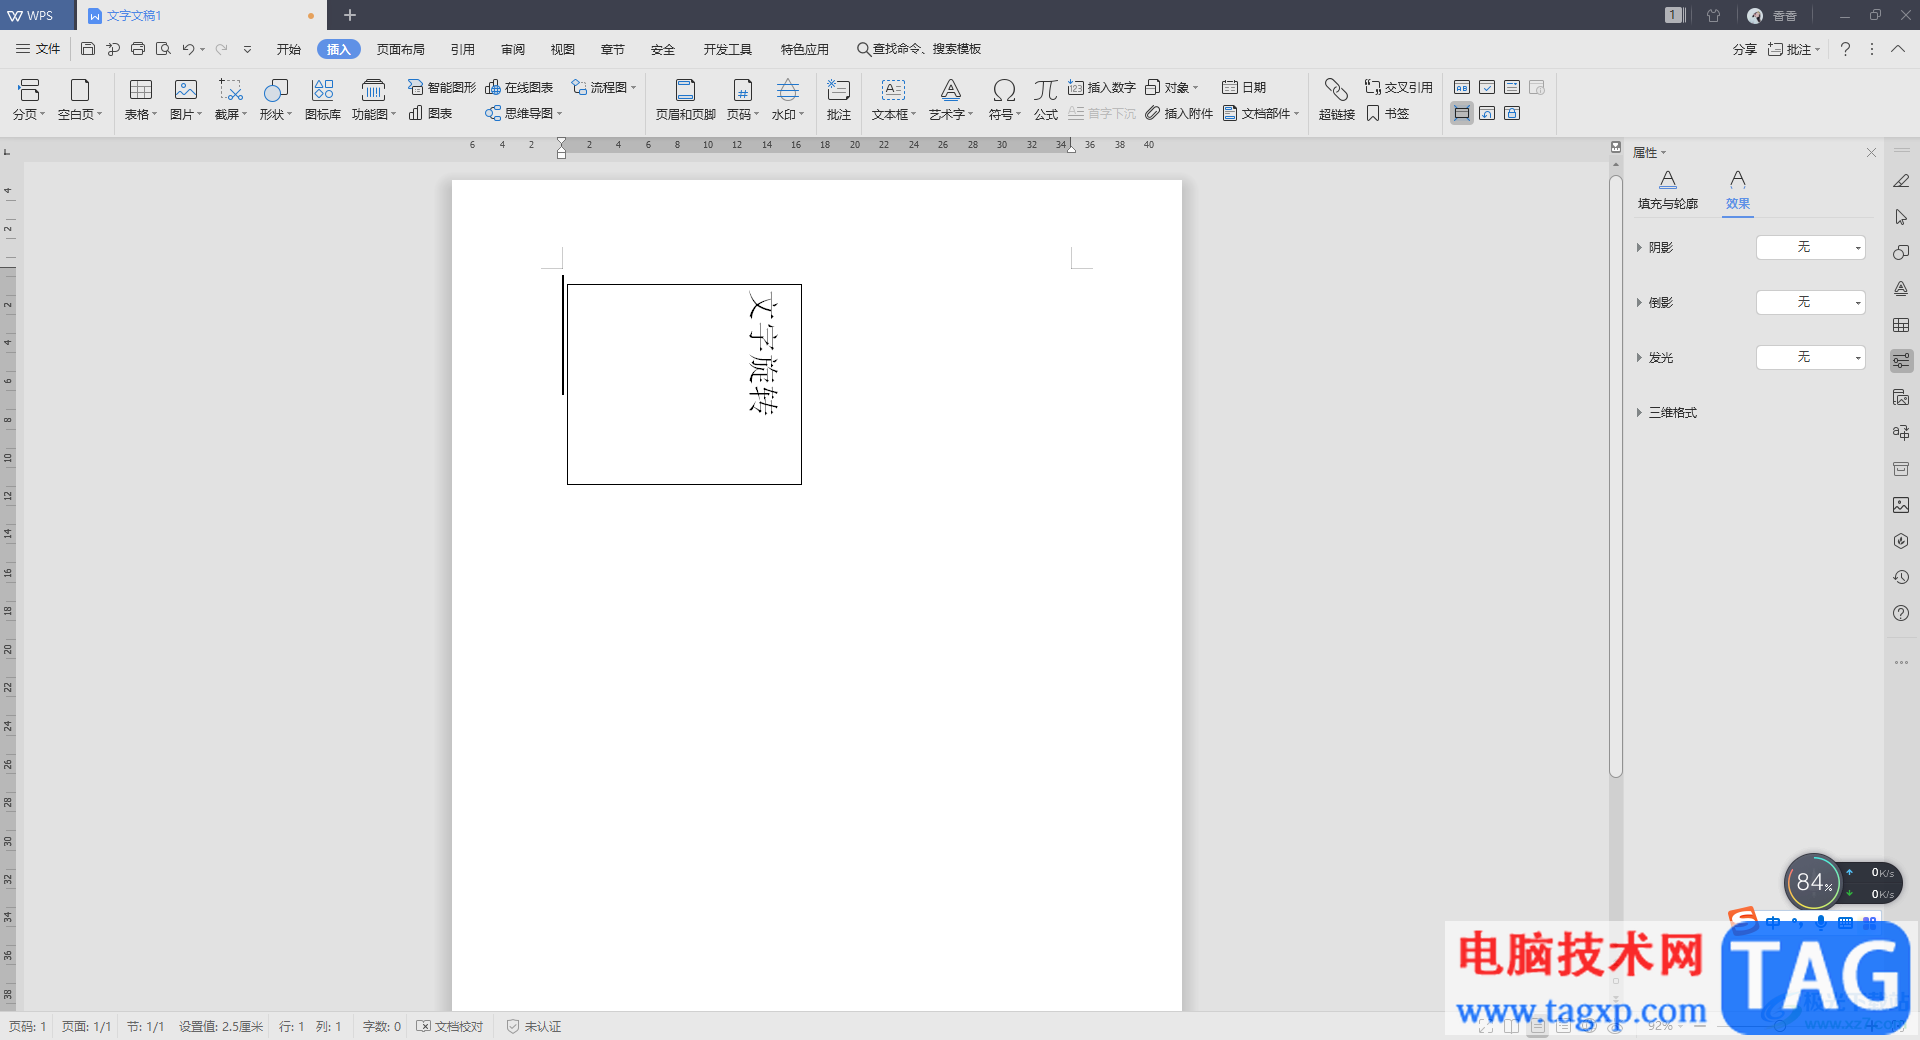Click the checkbox form field control icon

point(1487,88)
